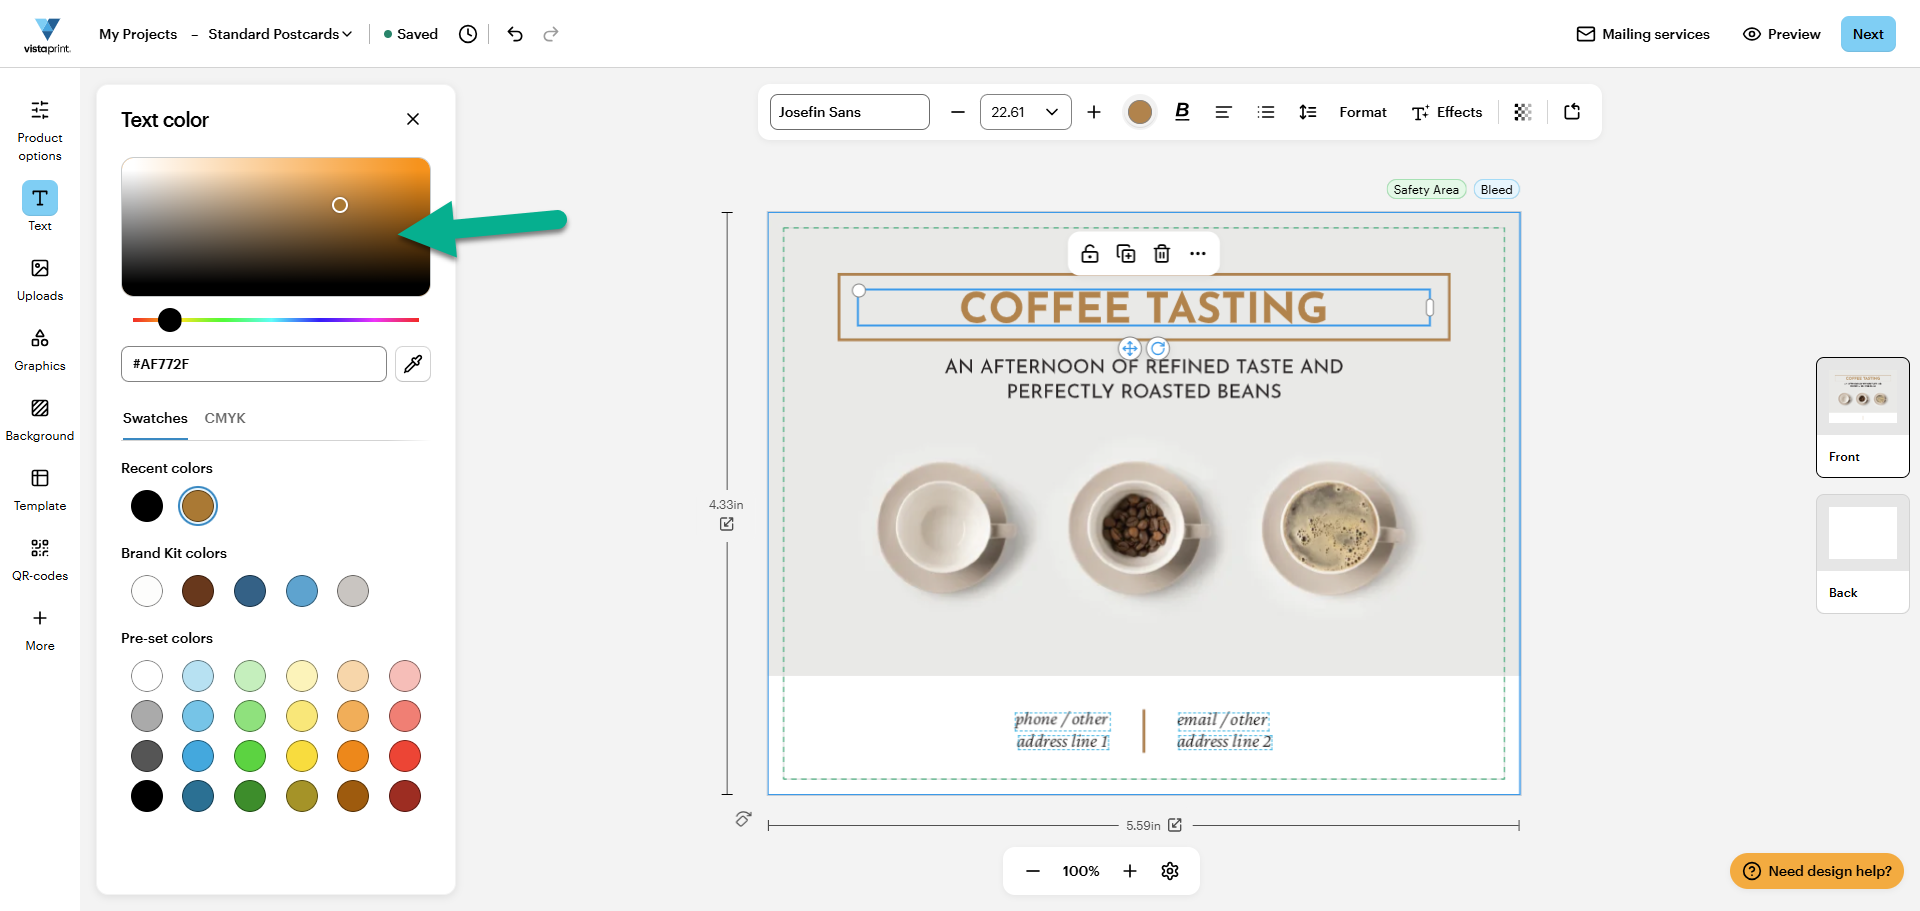Open Need design help chat
1920x911 pixels.
1817,871
